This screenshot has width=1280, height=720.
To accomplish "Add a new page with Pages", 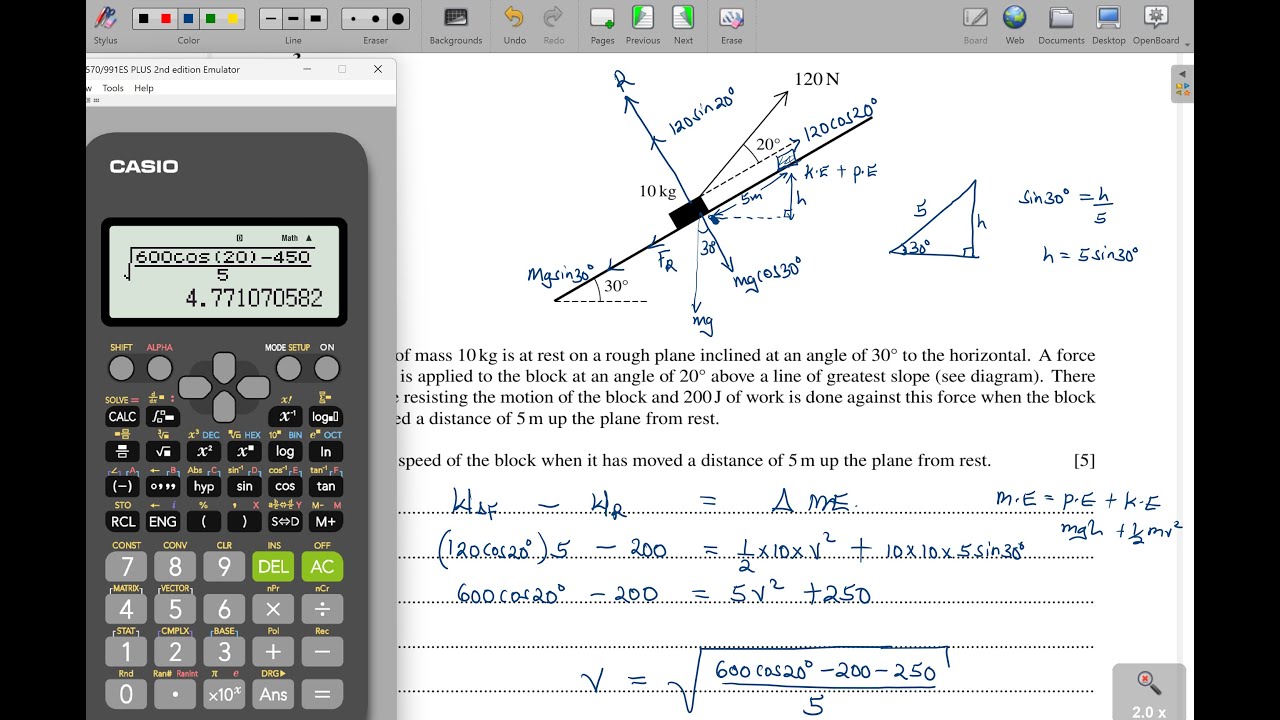I will 602,25.
